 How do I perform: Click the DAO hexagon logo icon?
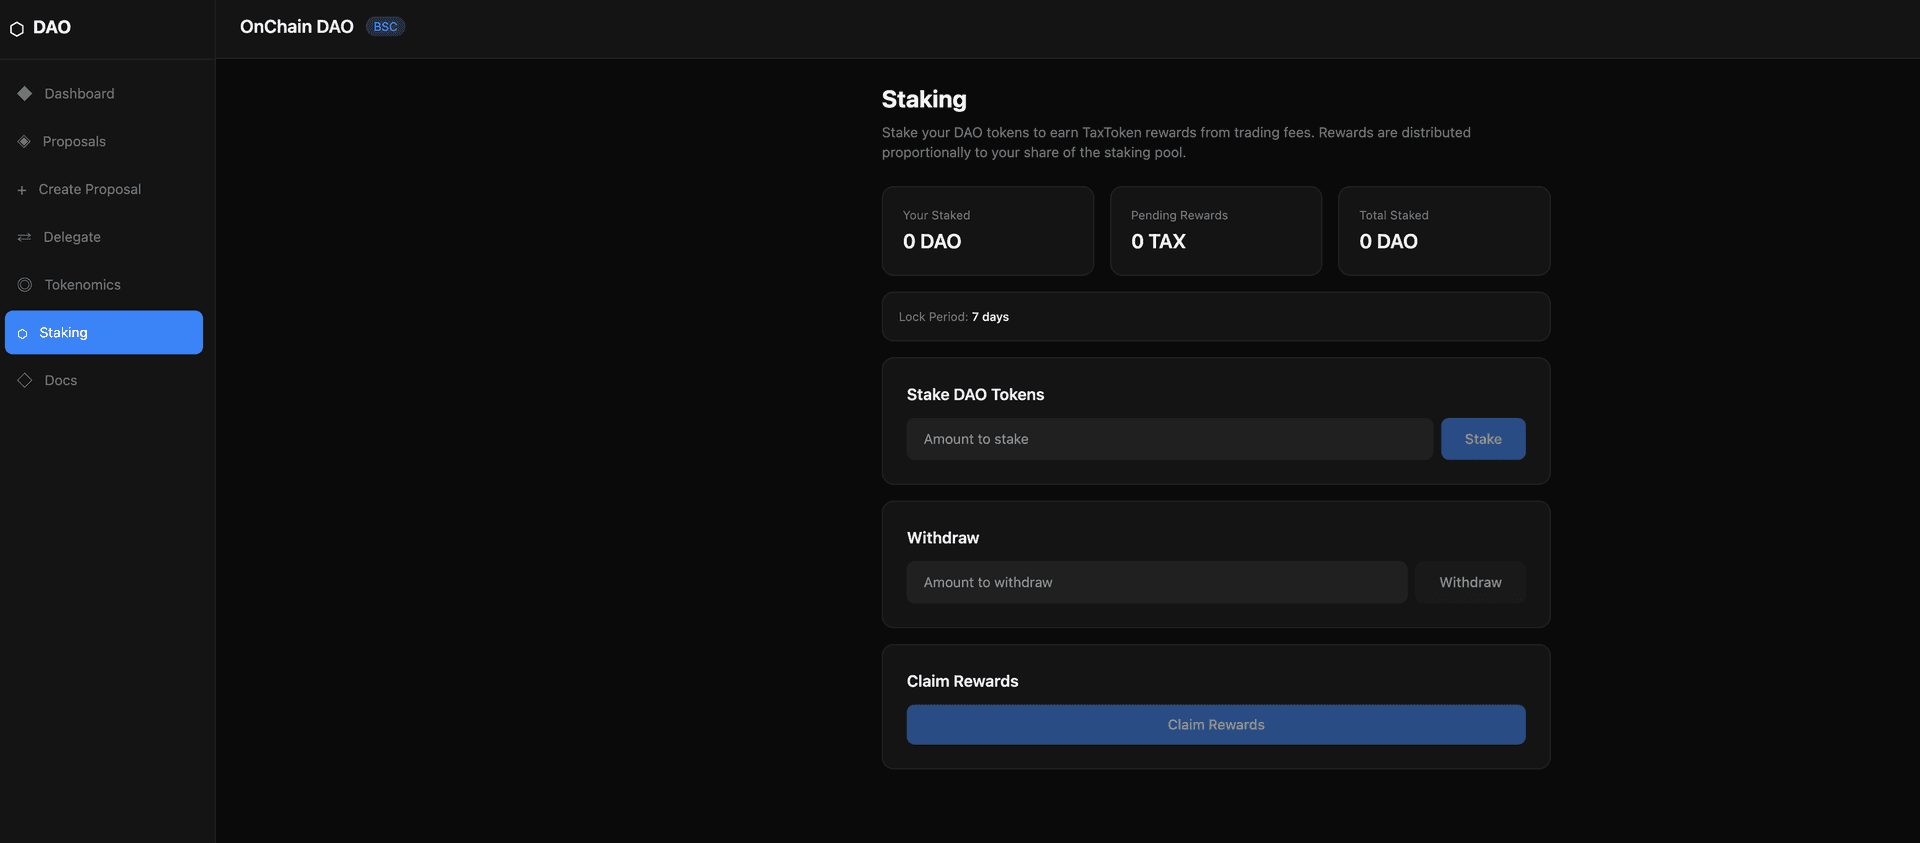(x=17, y=29)
